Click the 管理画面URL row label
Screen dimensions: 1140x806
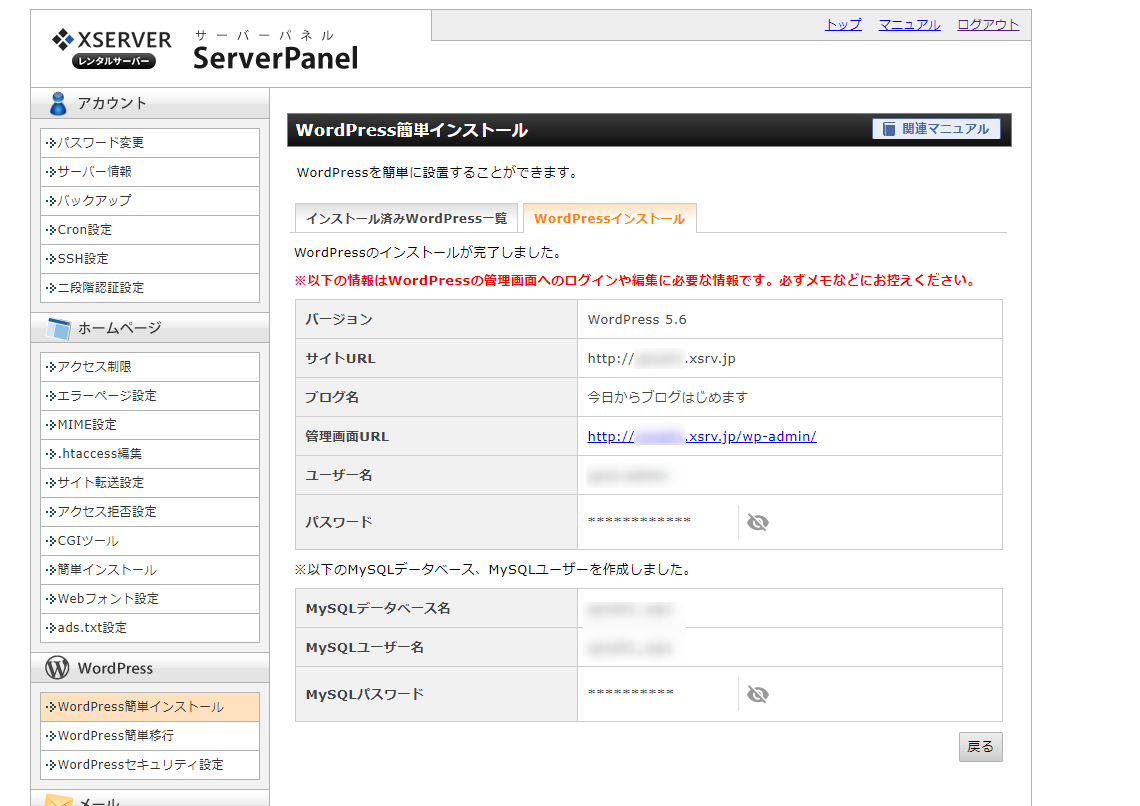pos(347,436)
